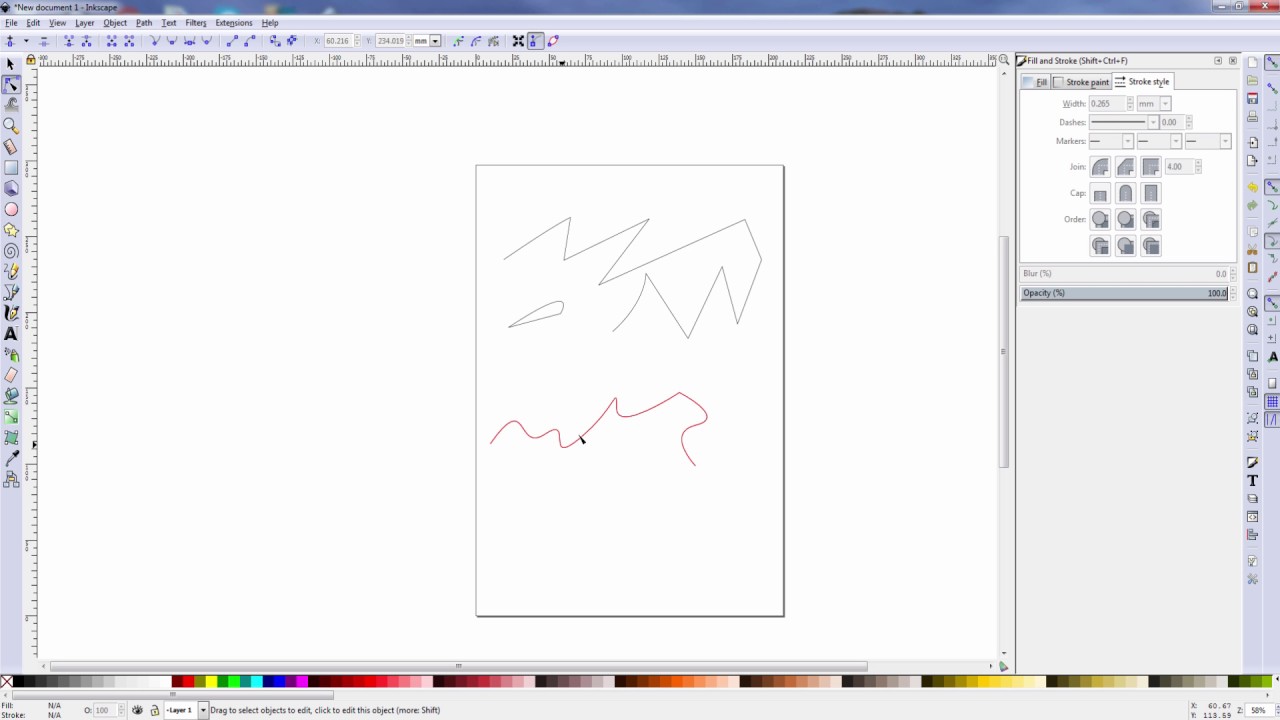Toggle show transformation handles for nodes
This screenshot has height=720, width=1280.
coord(519,41)
